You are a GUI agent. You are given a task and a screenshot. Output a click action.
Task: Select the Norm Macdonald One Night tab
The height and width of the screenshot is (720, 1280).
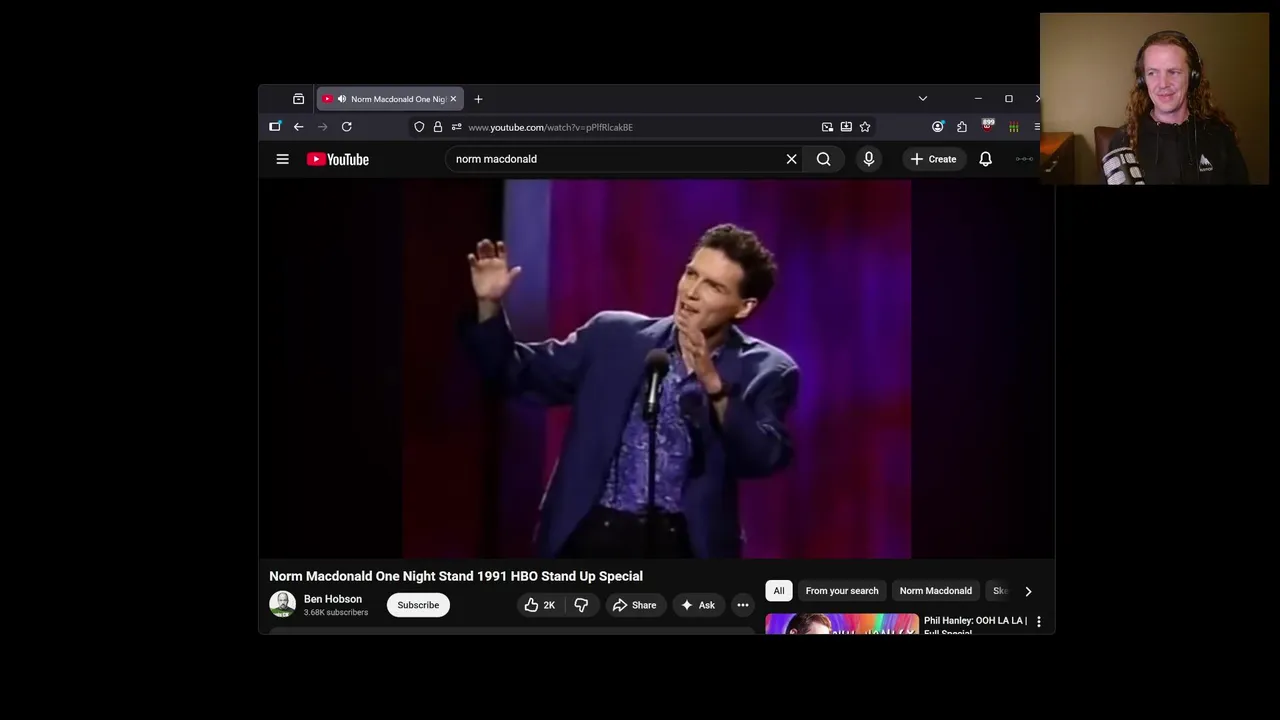pyautogui.click(x=390, y=99)
